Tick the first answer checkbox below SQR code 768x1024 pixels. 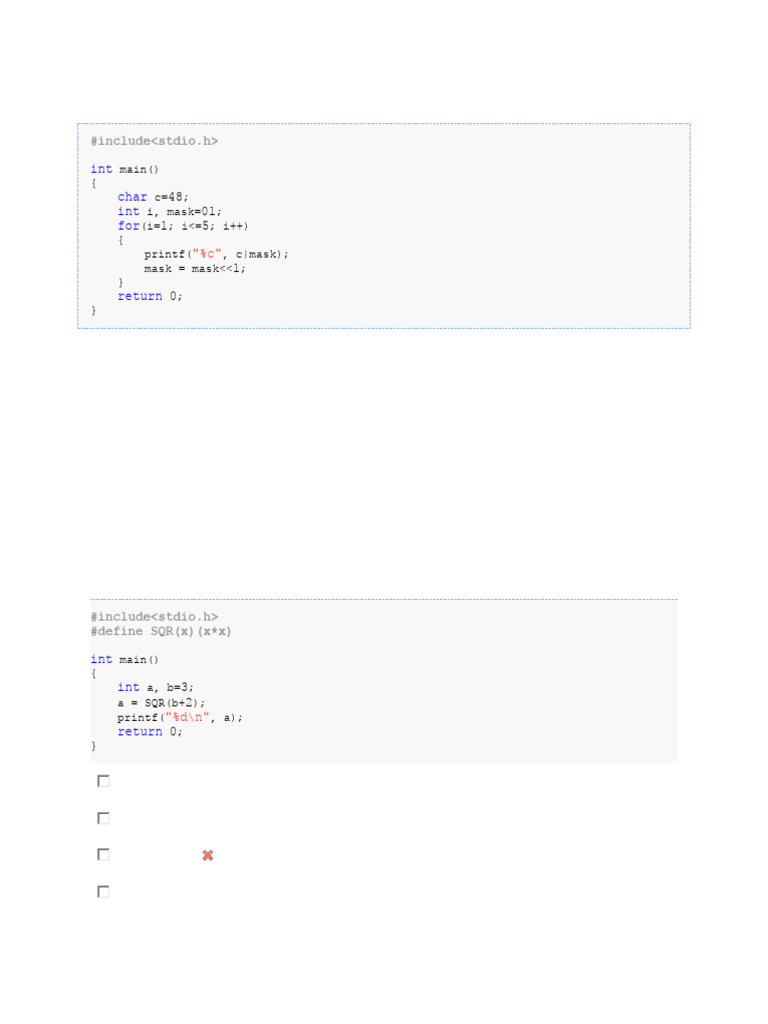[103, 781]
